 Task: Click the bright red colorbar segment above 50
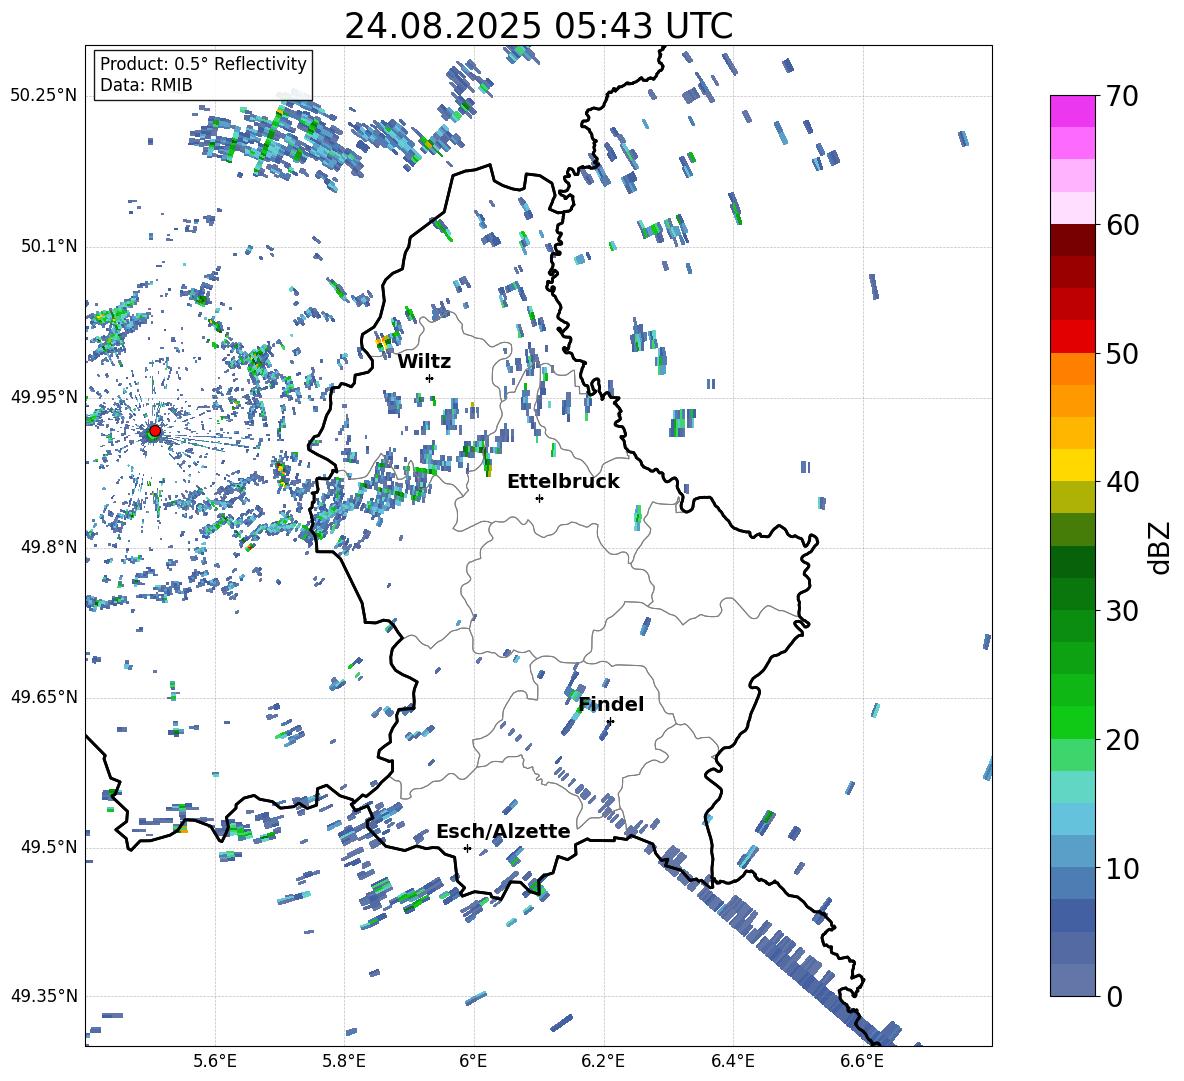[1072, 337]
